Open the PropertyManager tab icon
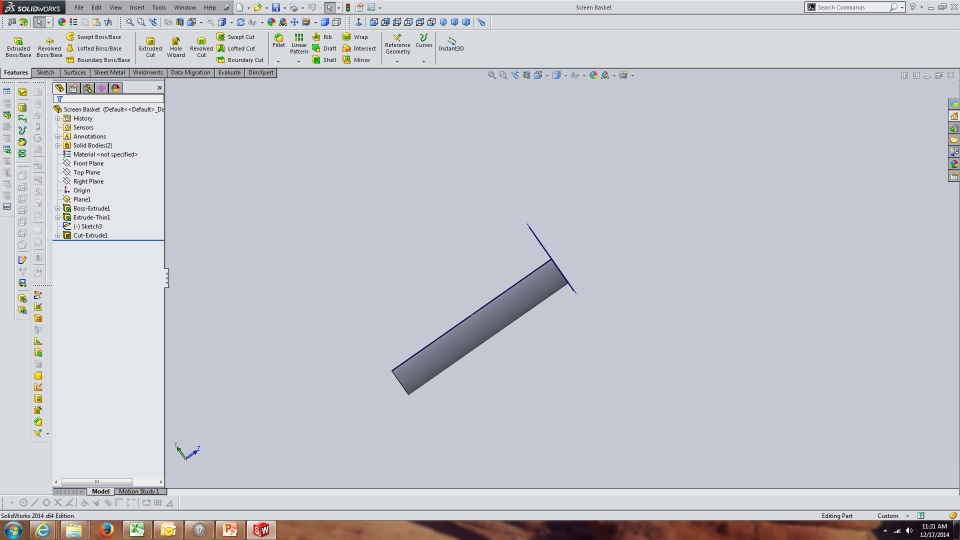 click(73, 88)
